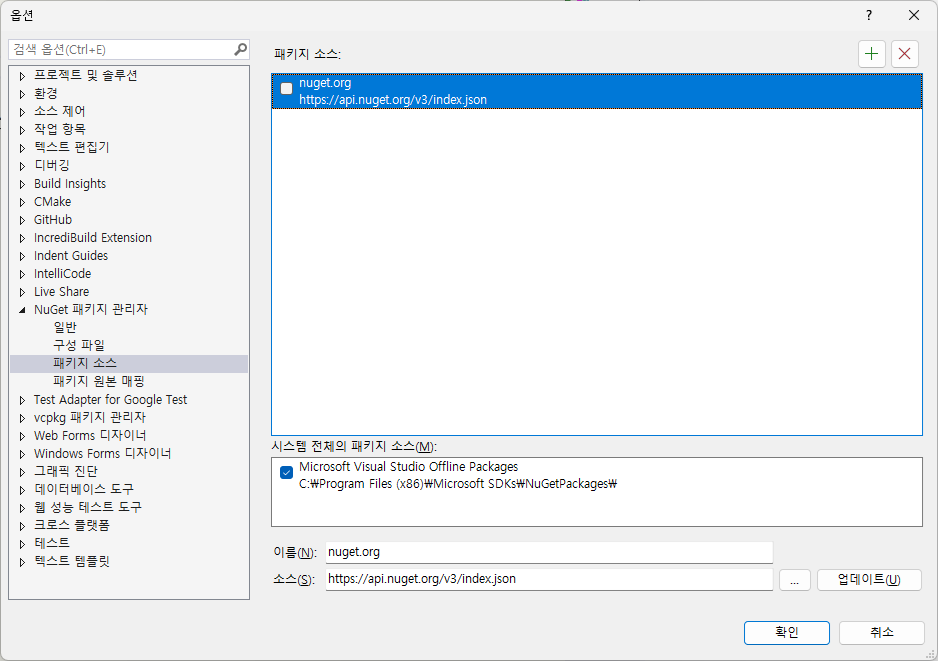Click the 소스(S) URL input field
This screenshot has height=661, width=938.
coord(549,579)
